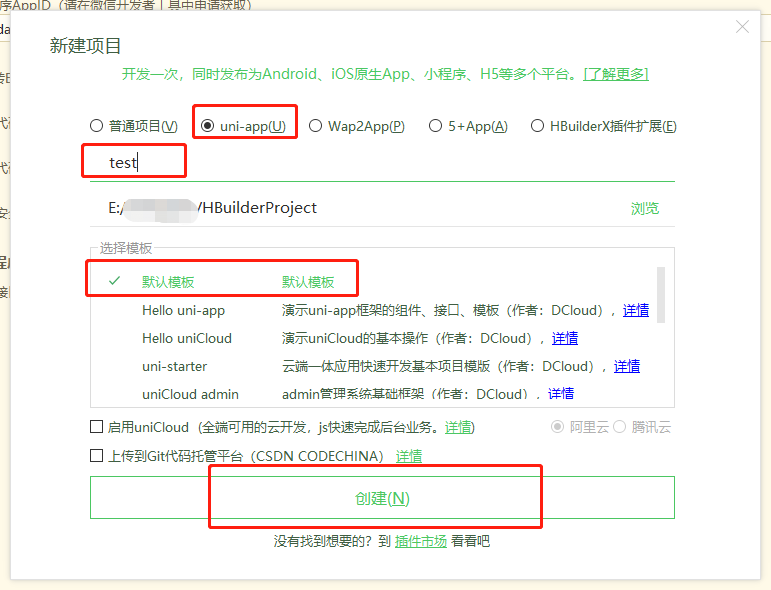Screen dimensions: 771x590
Task: Open 详情 link for uniCloud admin
Action: 561,394
